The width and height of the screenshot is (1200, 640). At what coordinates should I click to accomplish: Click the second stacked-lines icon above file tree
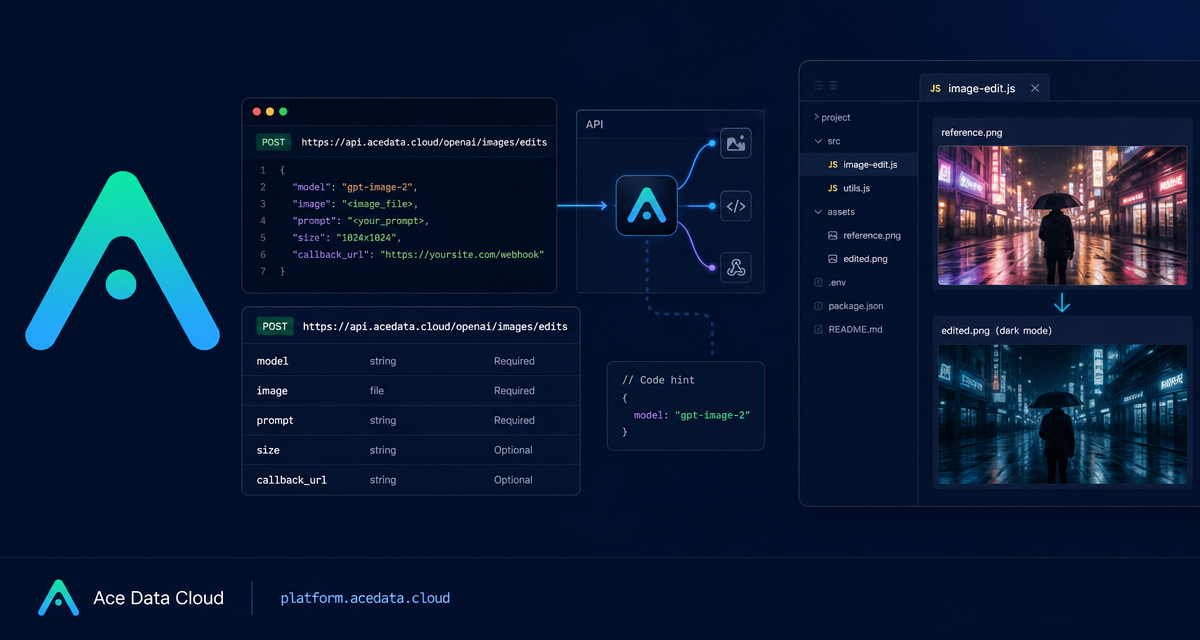833,86
